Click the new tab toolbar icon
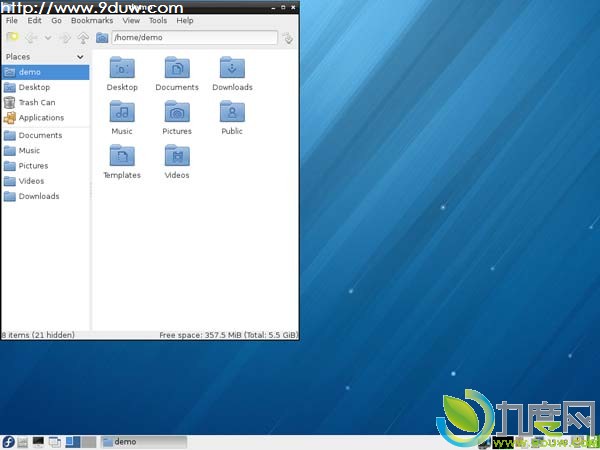600x450 pixels. 12,38
